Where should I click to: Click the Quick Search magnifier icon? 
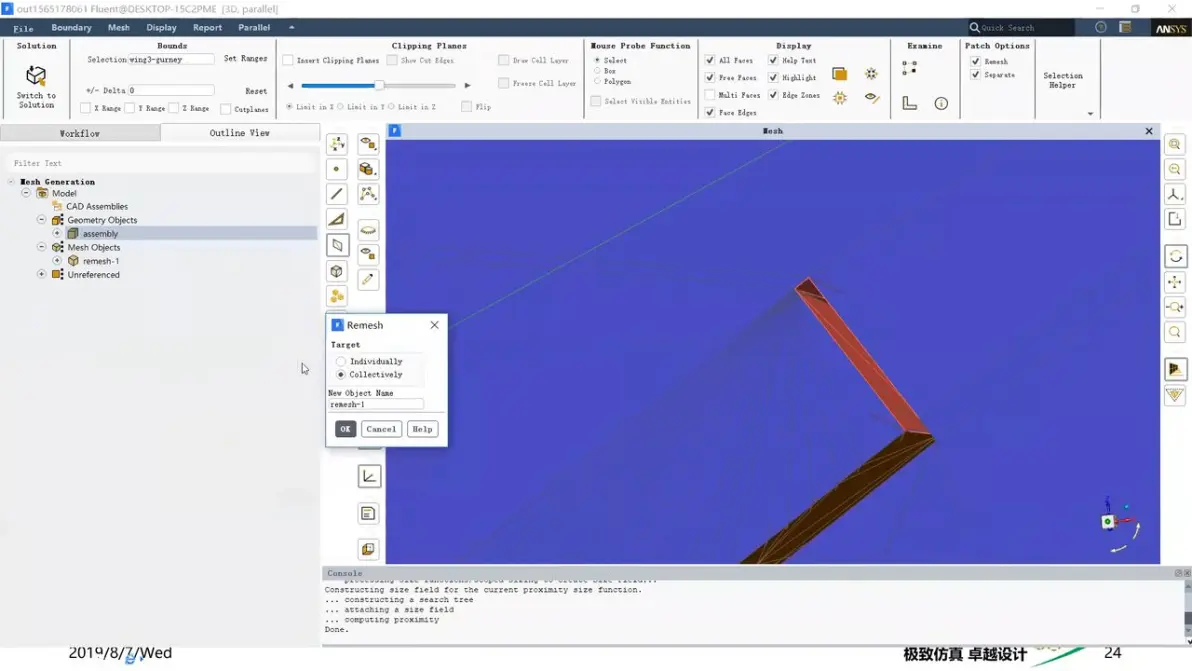[x=974, y=27]
